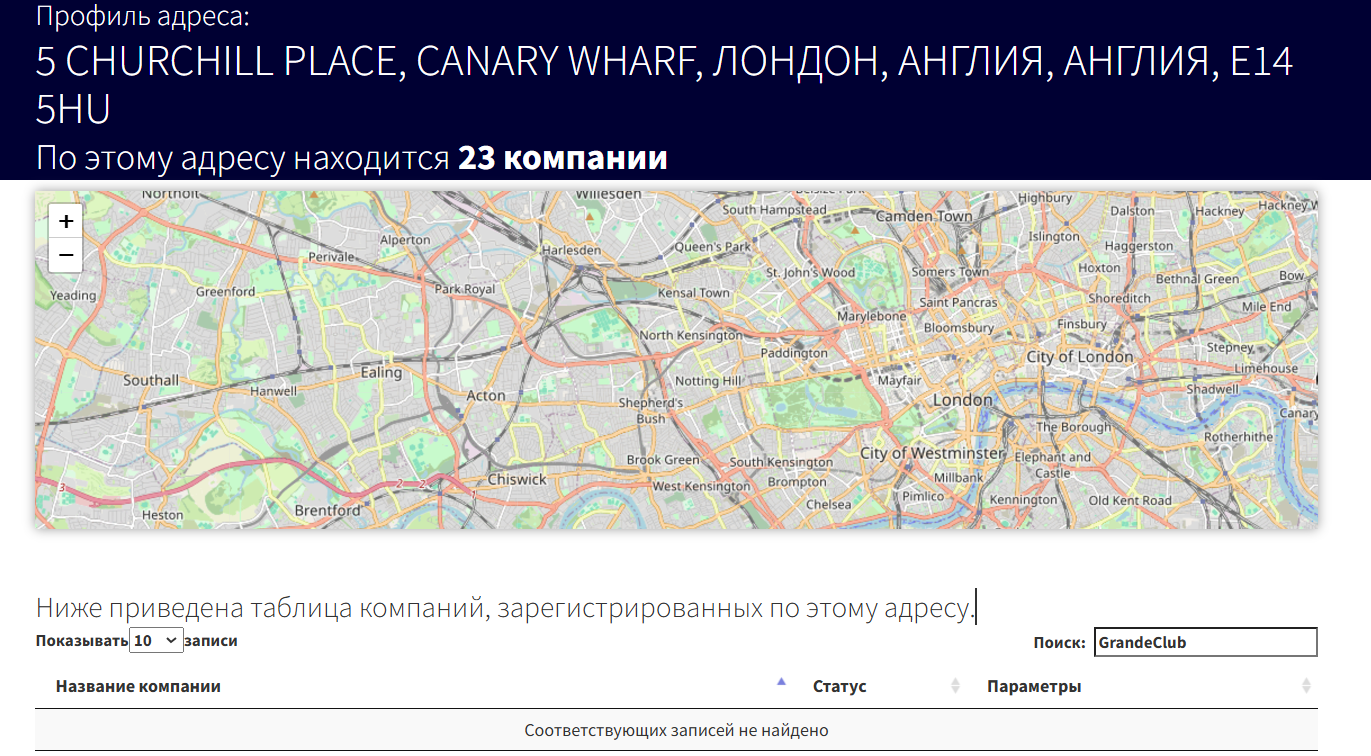Image resolution: width=1371 pixels, height=756 pixels.
Task: Click 'Соответствующих записей не найдено' table row
Action: (676, 730)
